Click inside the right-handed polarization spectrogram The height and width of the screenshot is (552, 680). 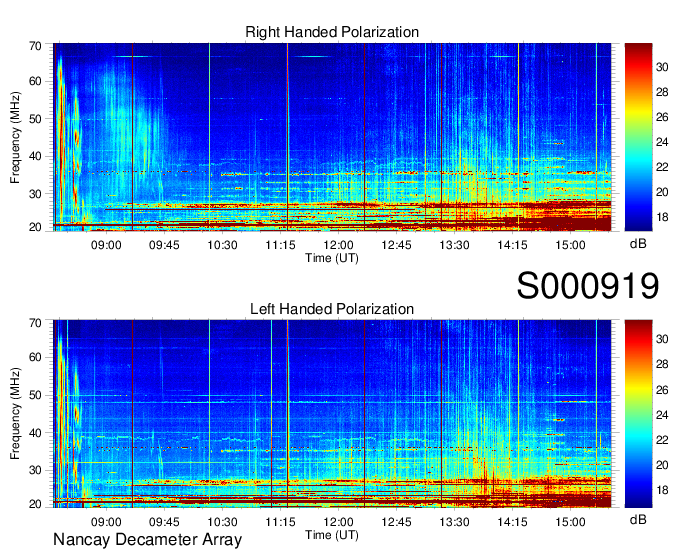(332, 137)
